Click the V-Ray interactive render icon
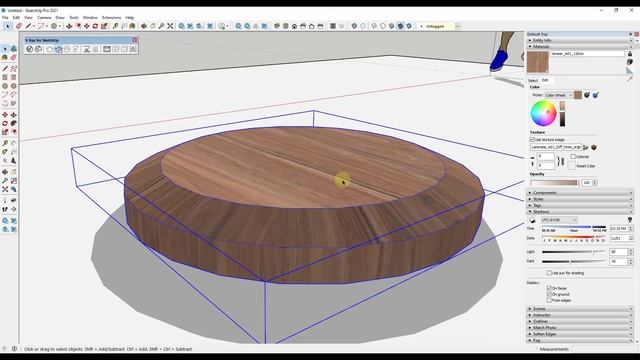640x360 pixels. (58, 49)
